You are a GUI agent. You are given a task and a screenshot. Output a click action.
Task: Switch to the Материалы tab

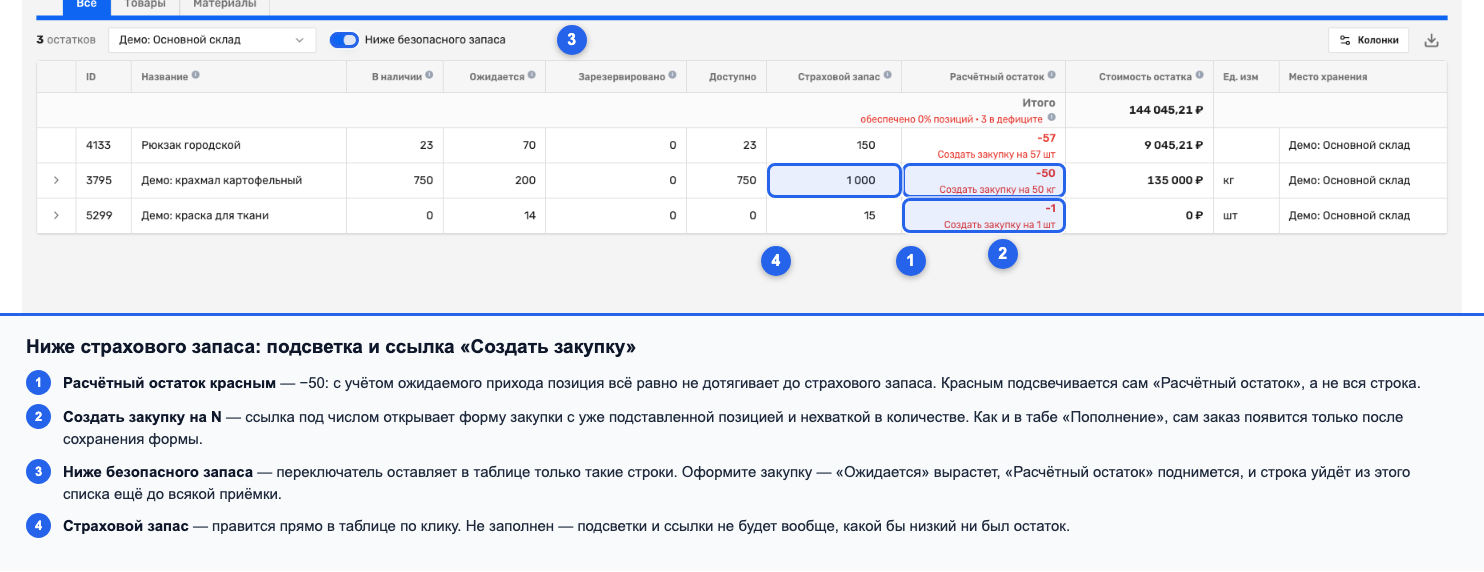pos(224,6)
